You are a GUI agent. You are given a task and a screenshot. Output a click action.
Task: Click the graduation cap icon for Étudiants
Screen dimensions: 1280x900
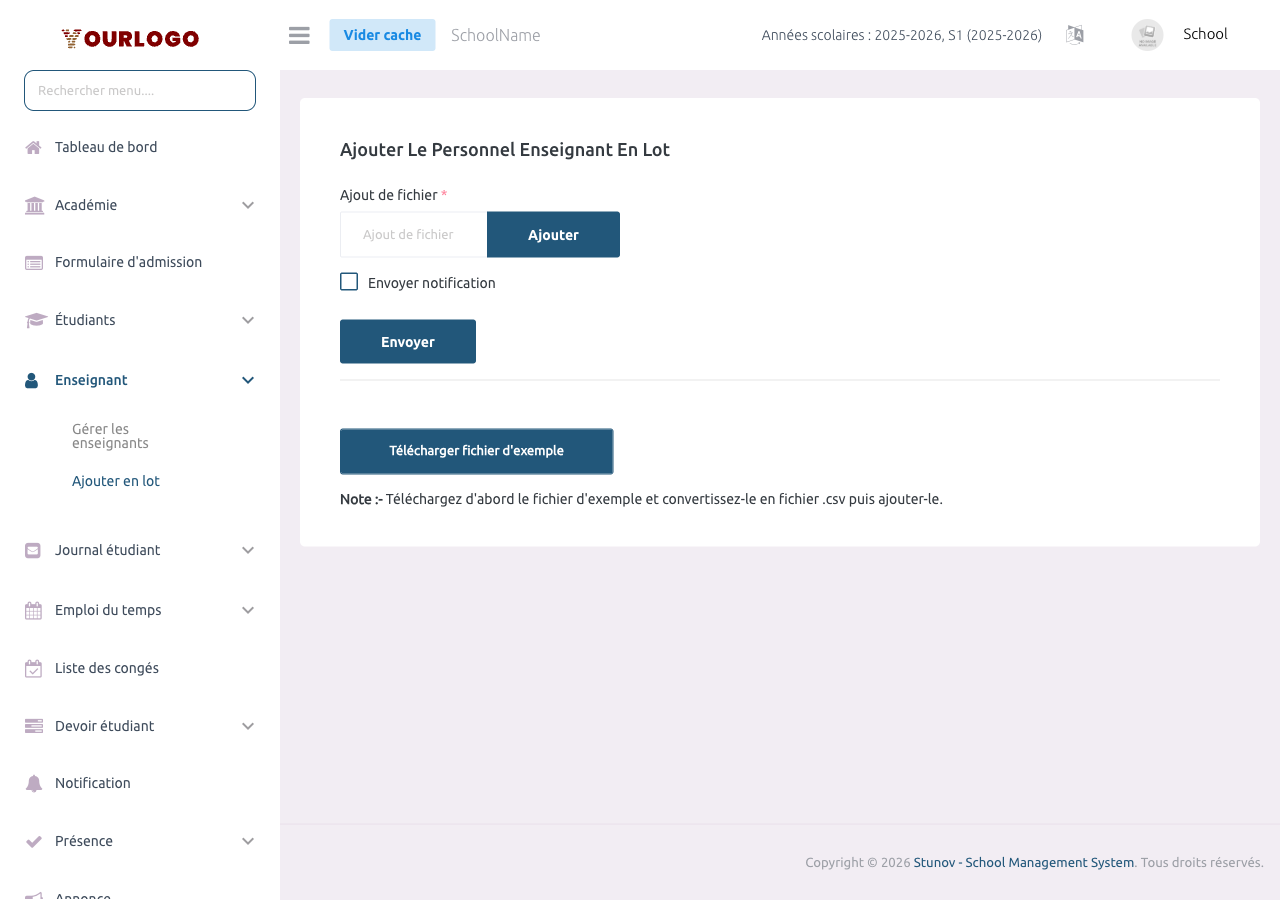pyautogui.click(x=33, y=319)
